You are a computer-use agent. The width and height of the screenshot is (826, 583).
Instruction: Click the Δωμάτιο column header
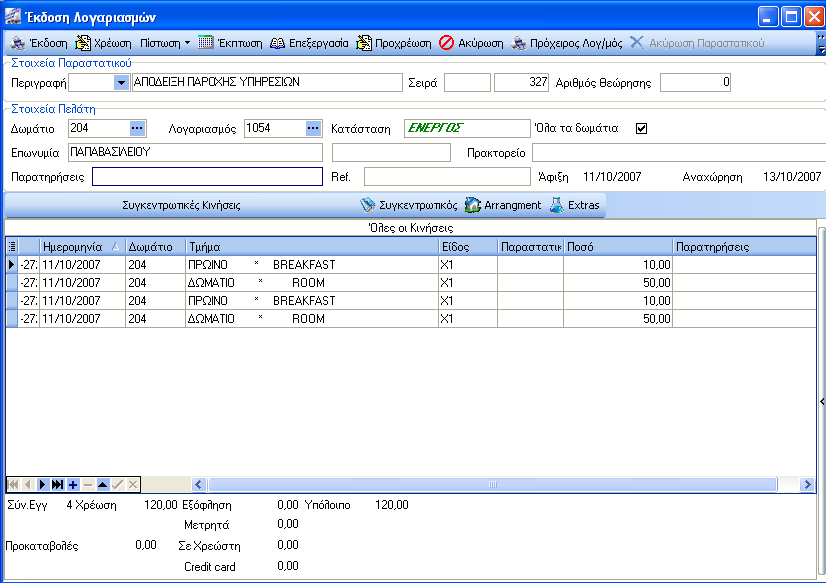tap(156, 246)
